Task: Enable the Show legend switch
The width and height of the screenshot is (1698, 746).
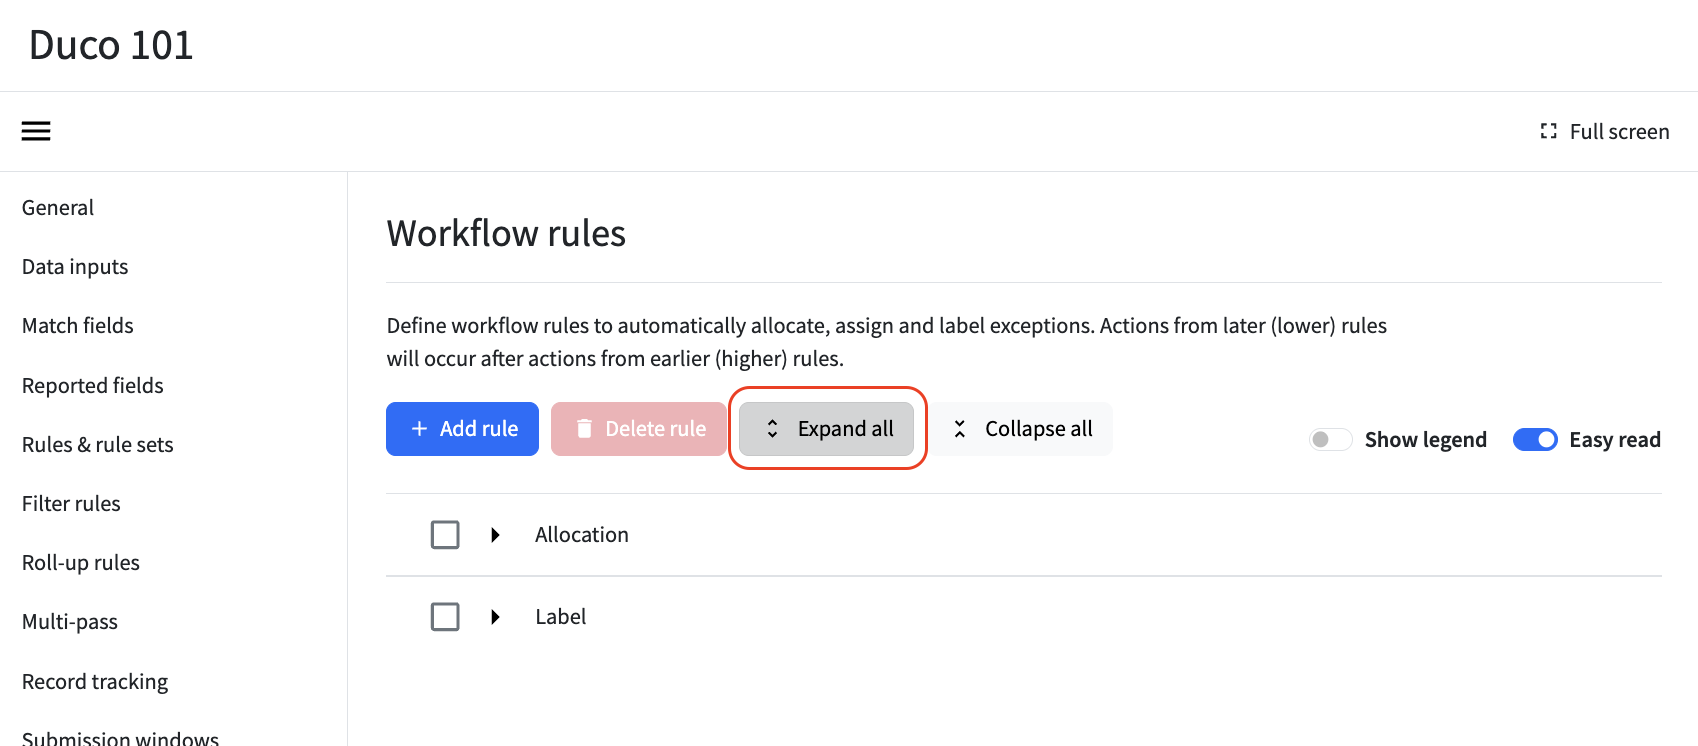Action: (1331, 439)
